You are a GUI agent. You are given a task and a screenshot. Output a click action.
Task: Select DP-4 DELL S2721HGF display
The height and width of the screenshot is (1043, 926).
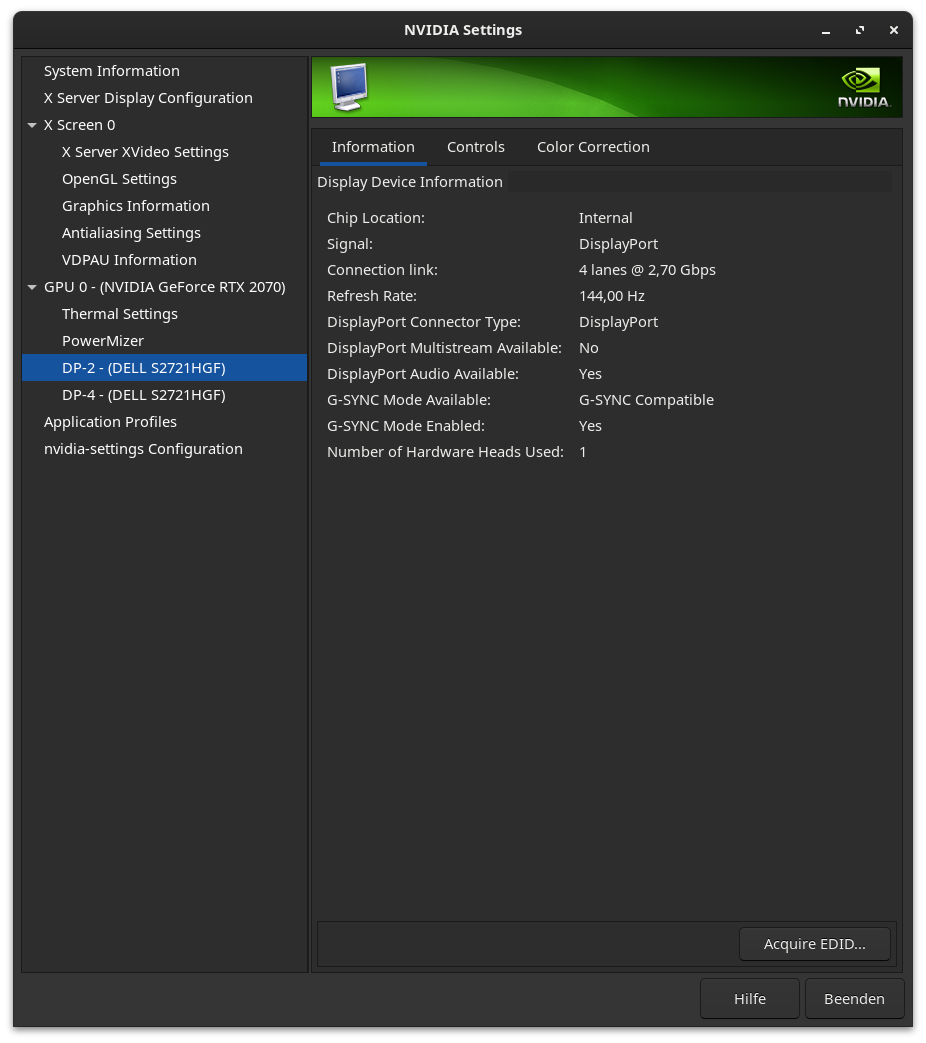point(144,395)
